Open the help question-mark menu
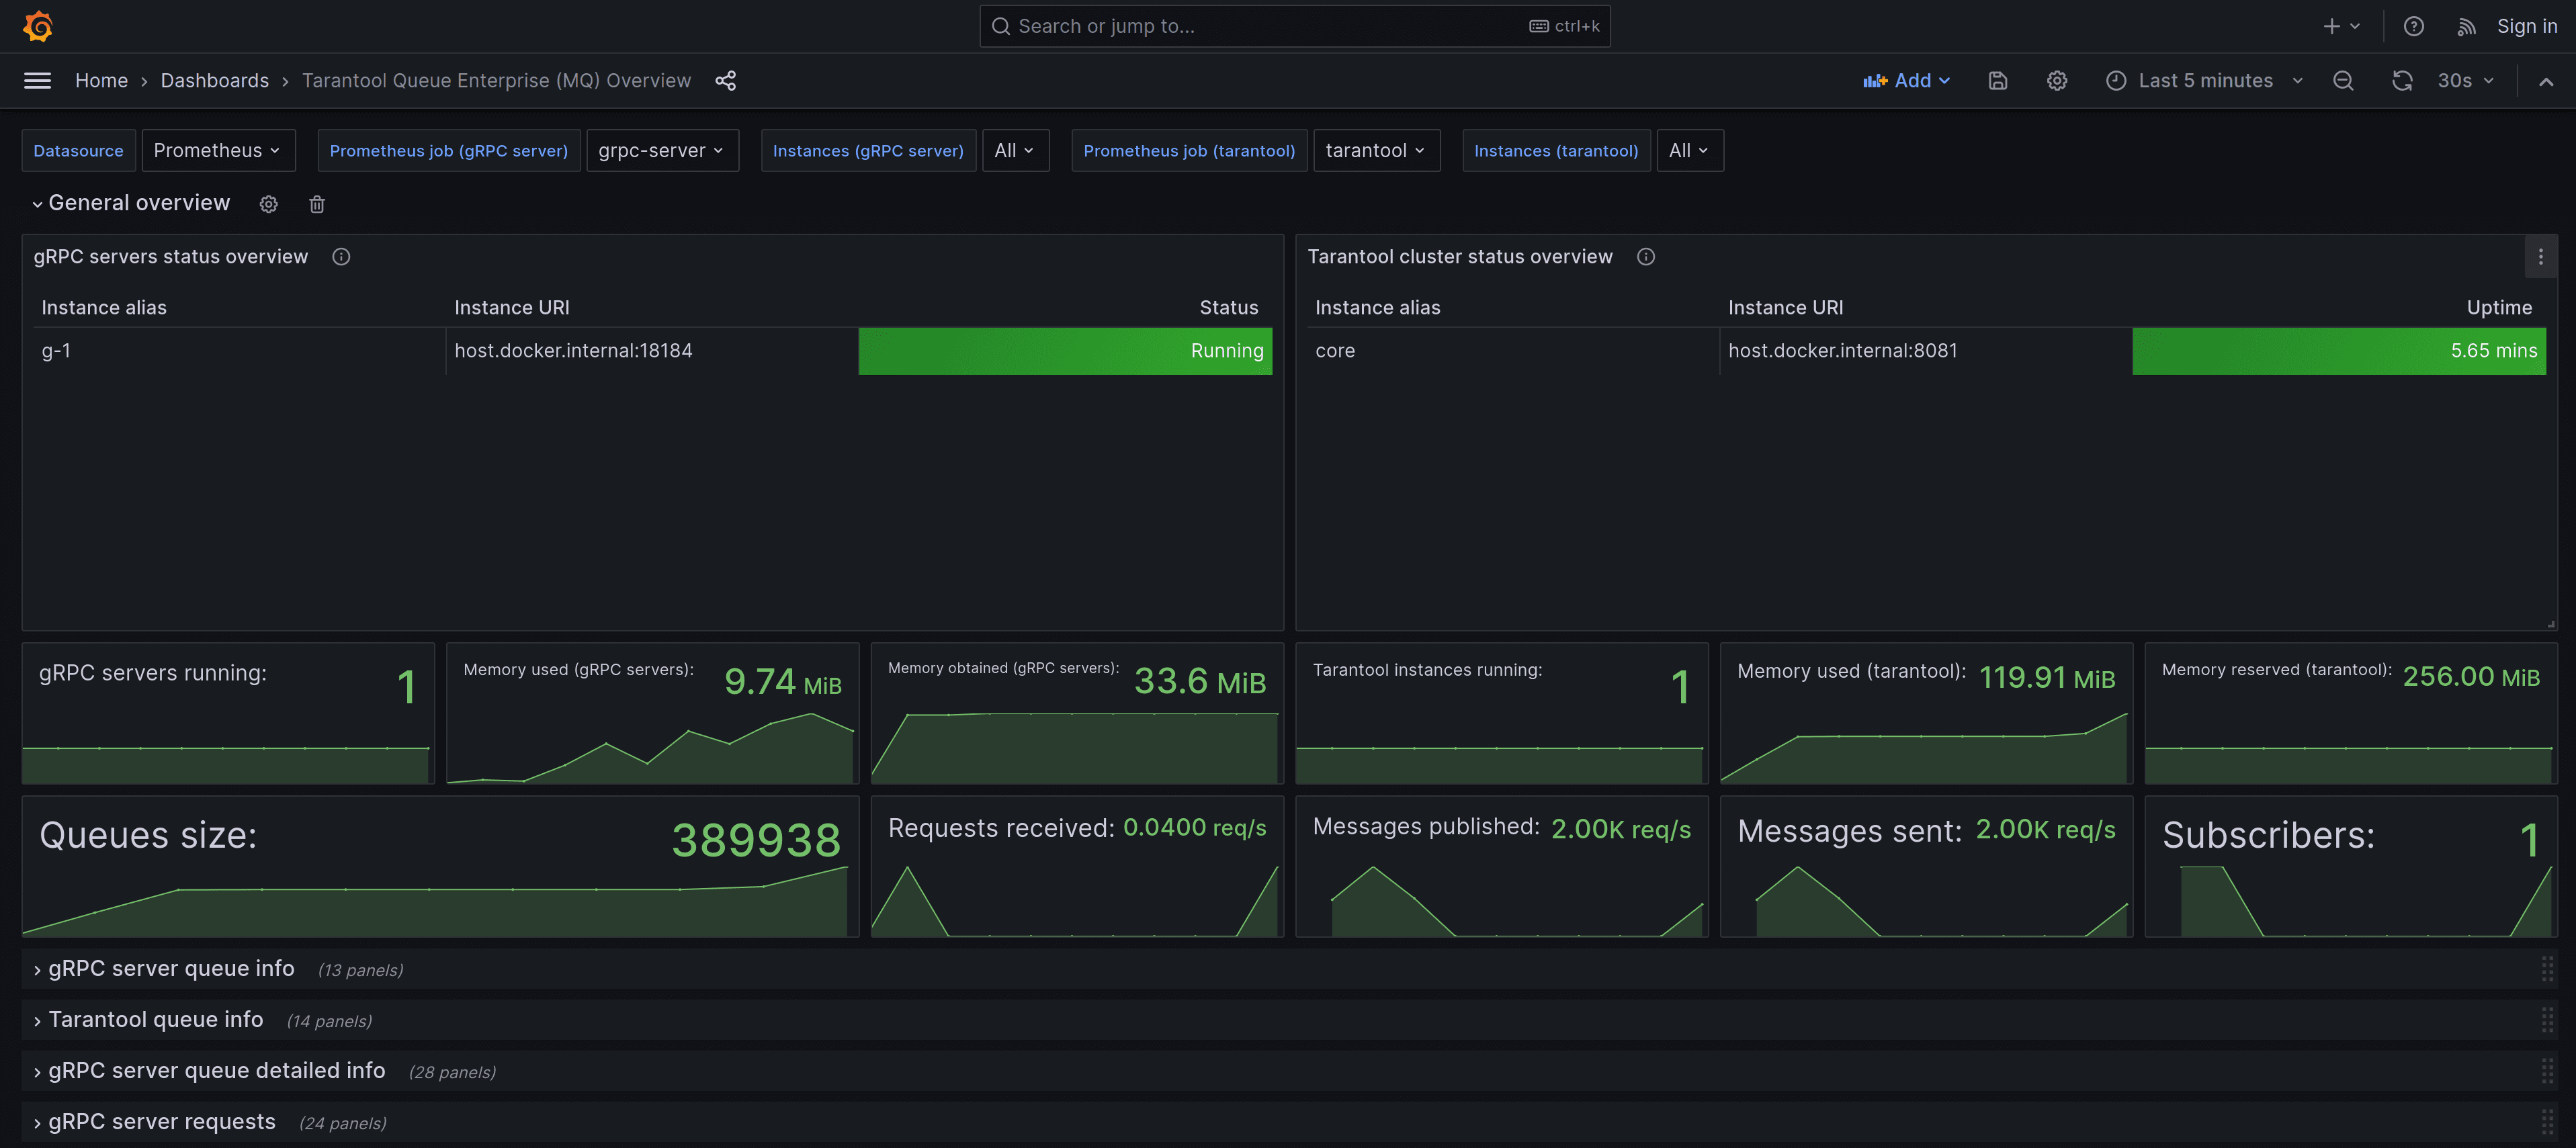2576x1148 pixels. tap(2414, 26)
